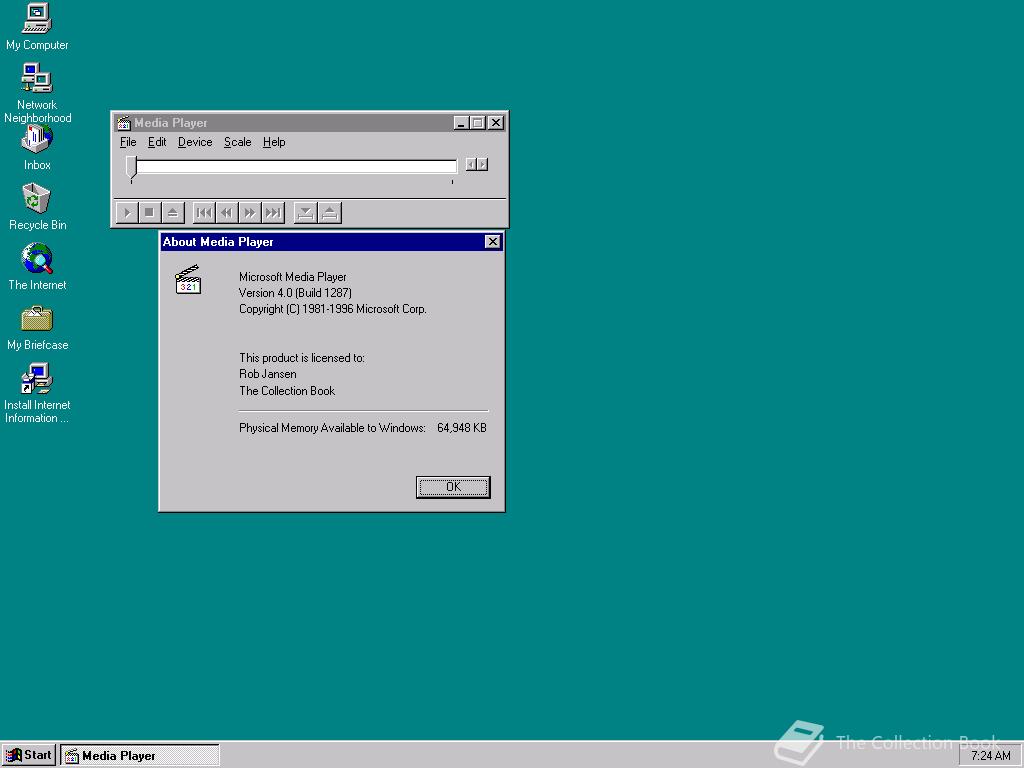Screen dimensions: 1024x768
Task: Click the Fast Forward button
Action: [x=249, y=213]
